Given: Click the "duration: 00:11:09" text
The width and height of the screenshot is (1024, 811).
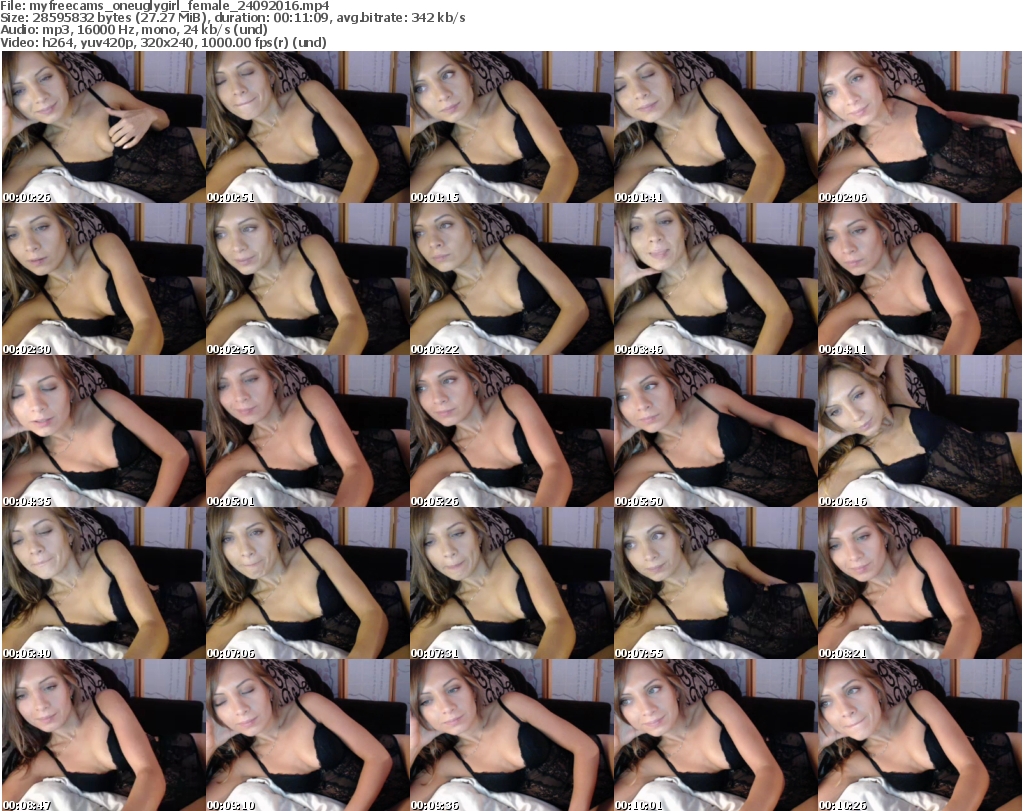Looking at the screenshot, I should click(272, 18).
